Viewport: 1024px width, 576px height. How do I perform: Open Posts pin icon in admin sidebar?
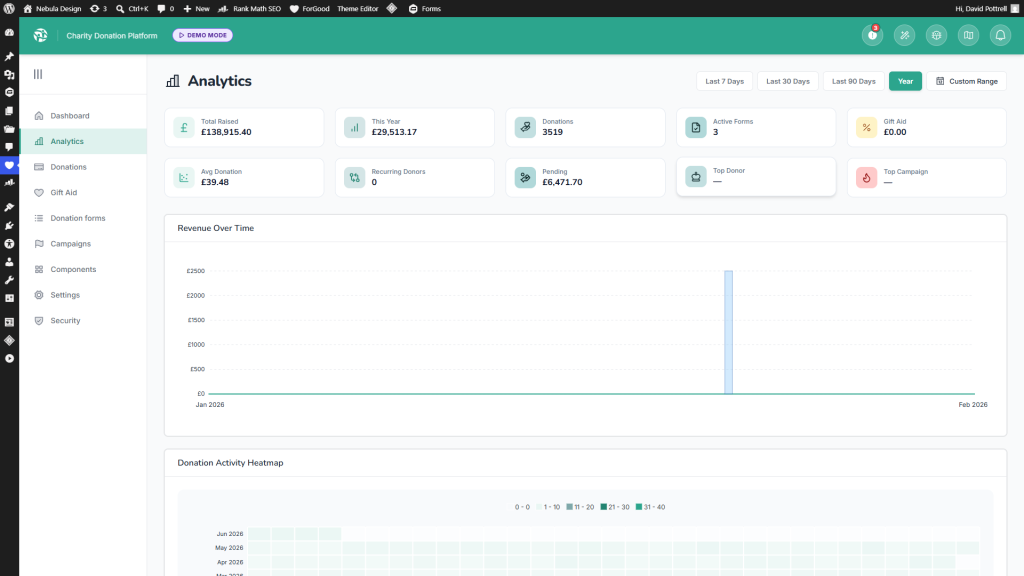point(9,57)
